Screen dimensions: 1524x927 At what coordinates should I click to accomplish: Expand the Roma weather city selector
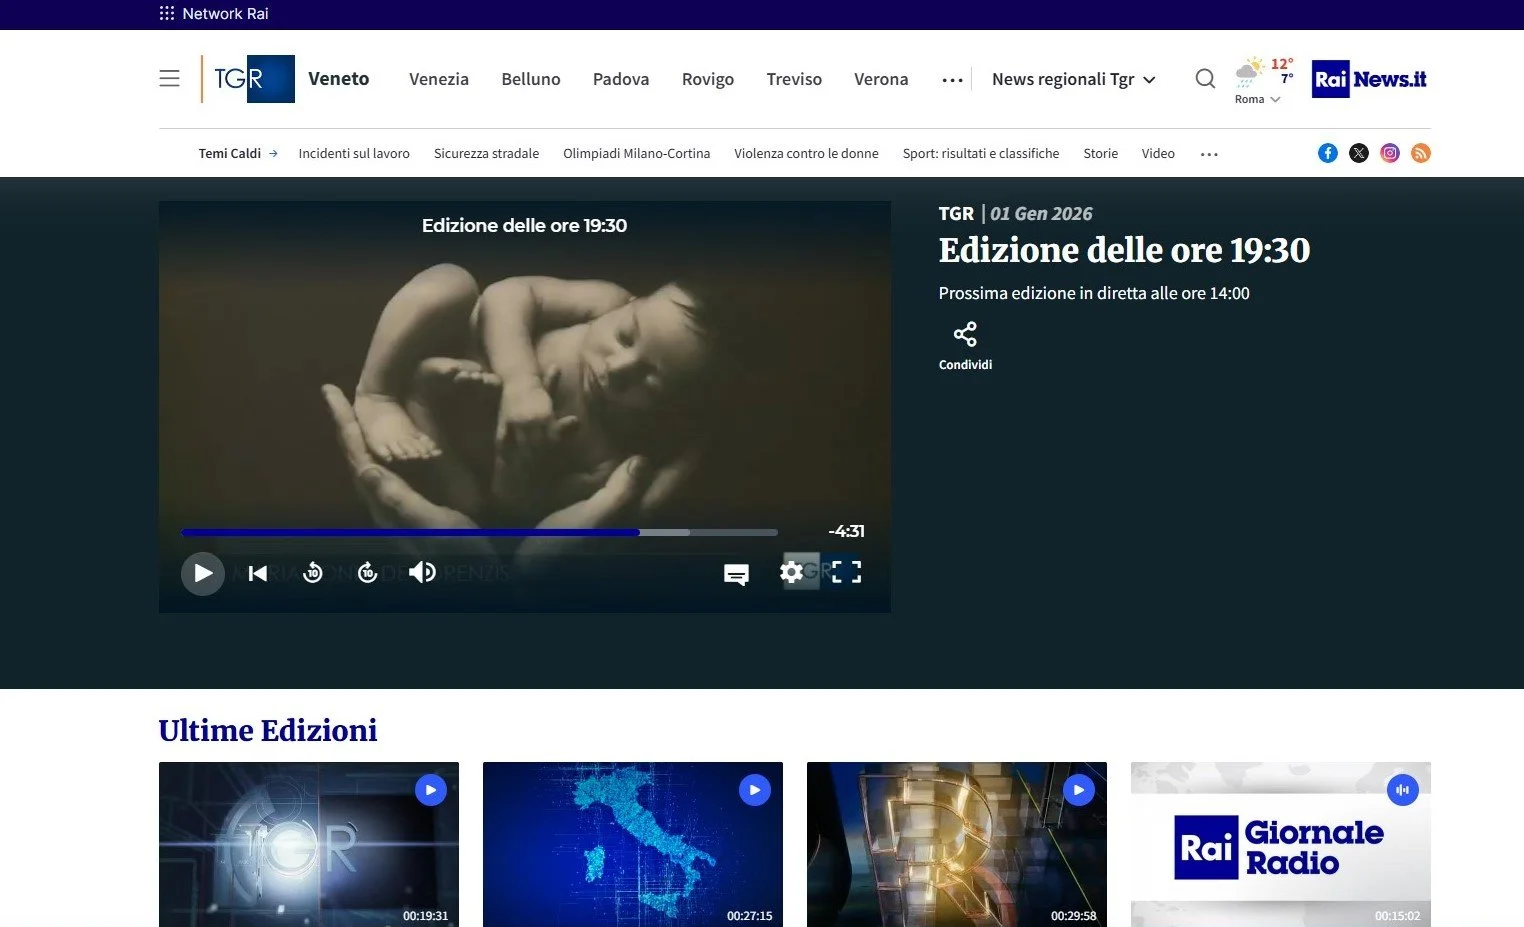1257,100
